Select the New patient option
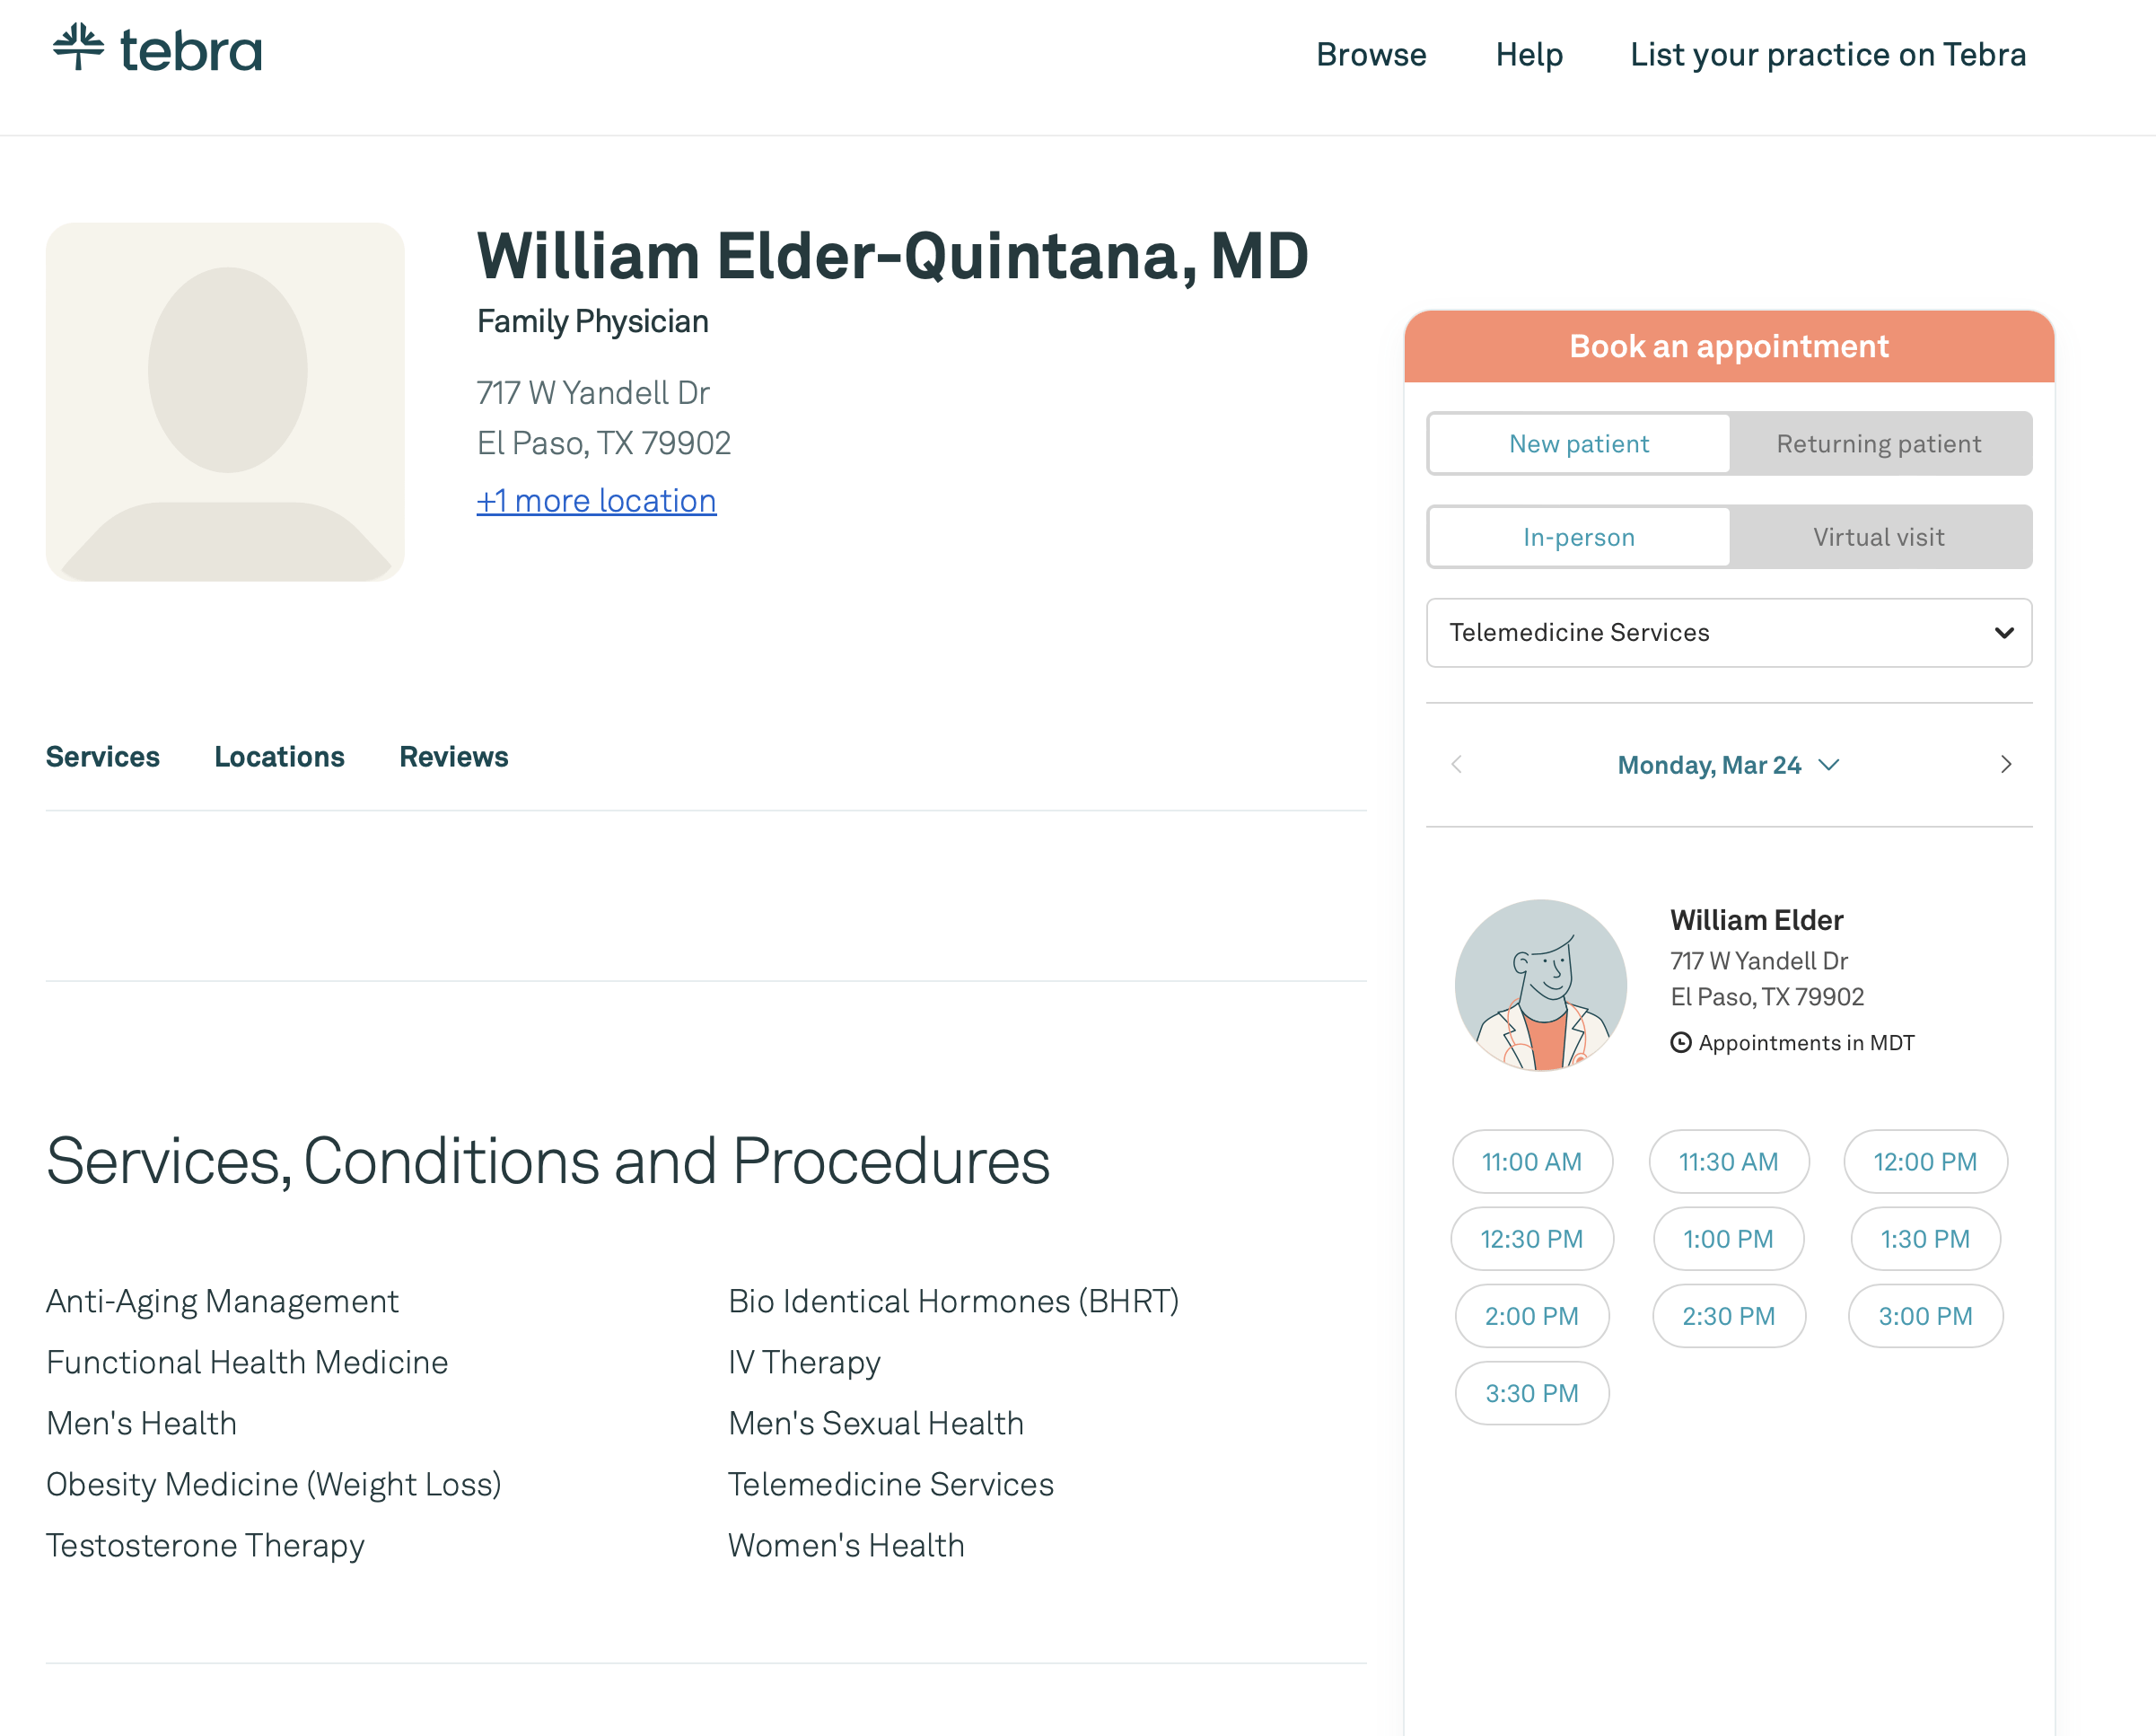 point(1578,444)
